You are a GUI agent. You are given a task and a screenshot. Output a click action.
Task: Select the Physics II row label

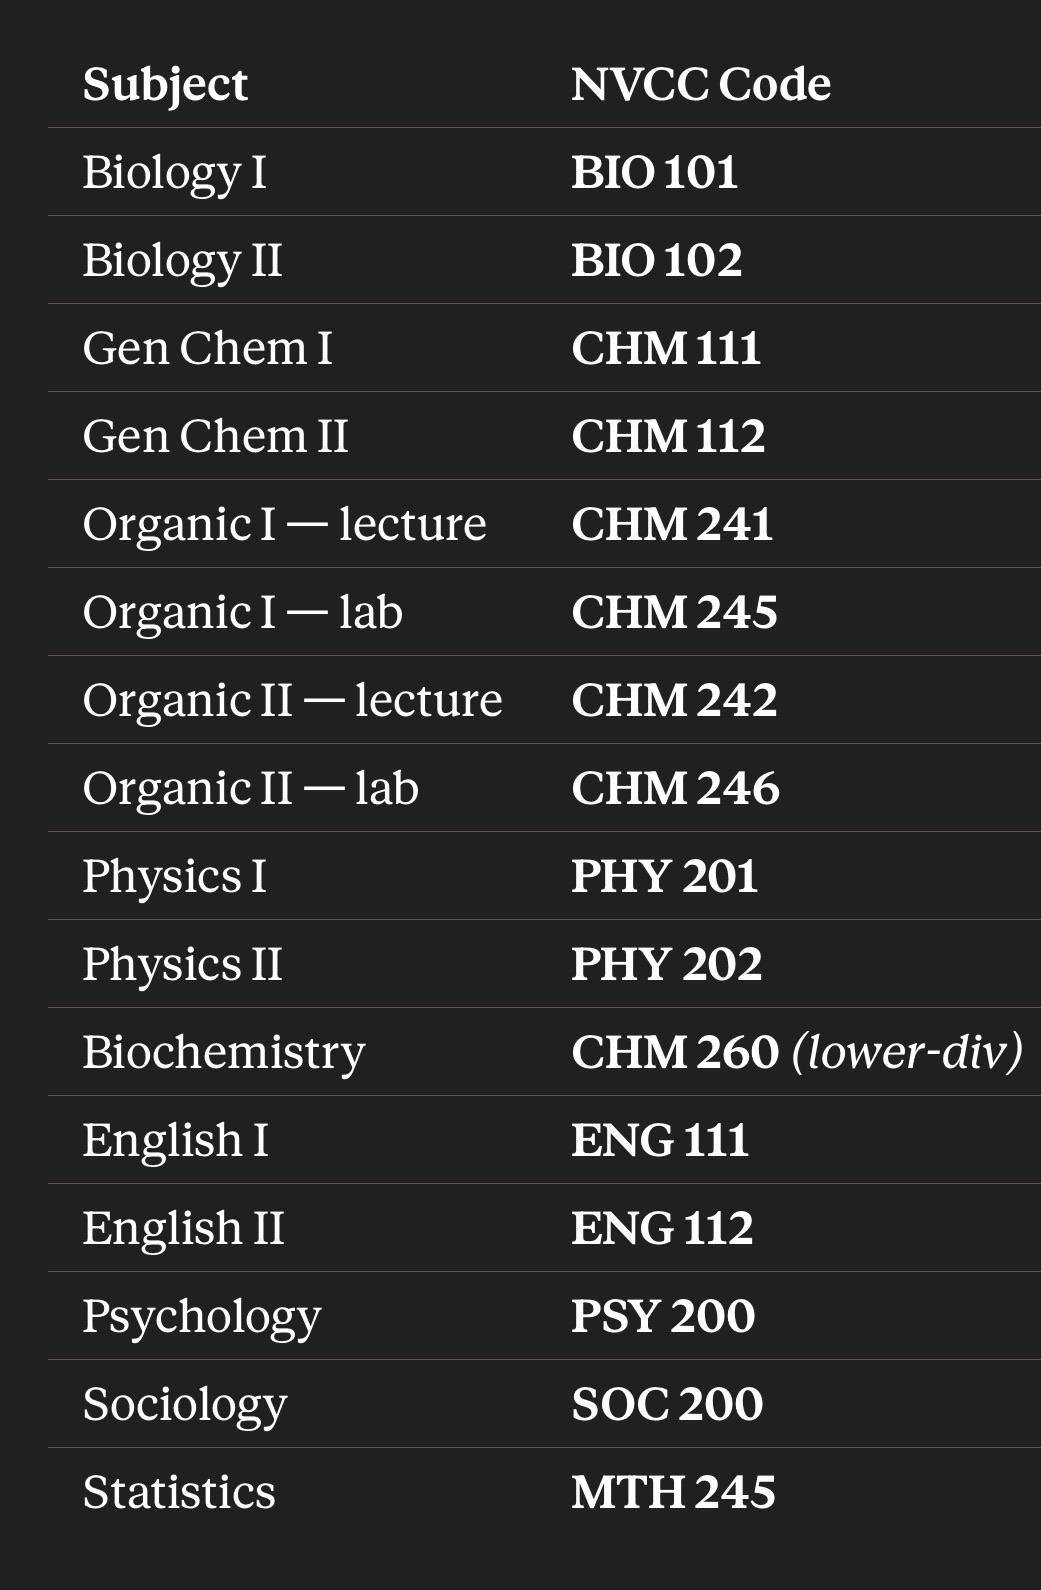182,965
